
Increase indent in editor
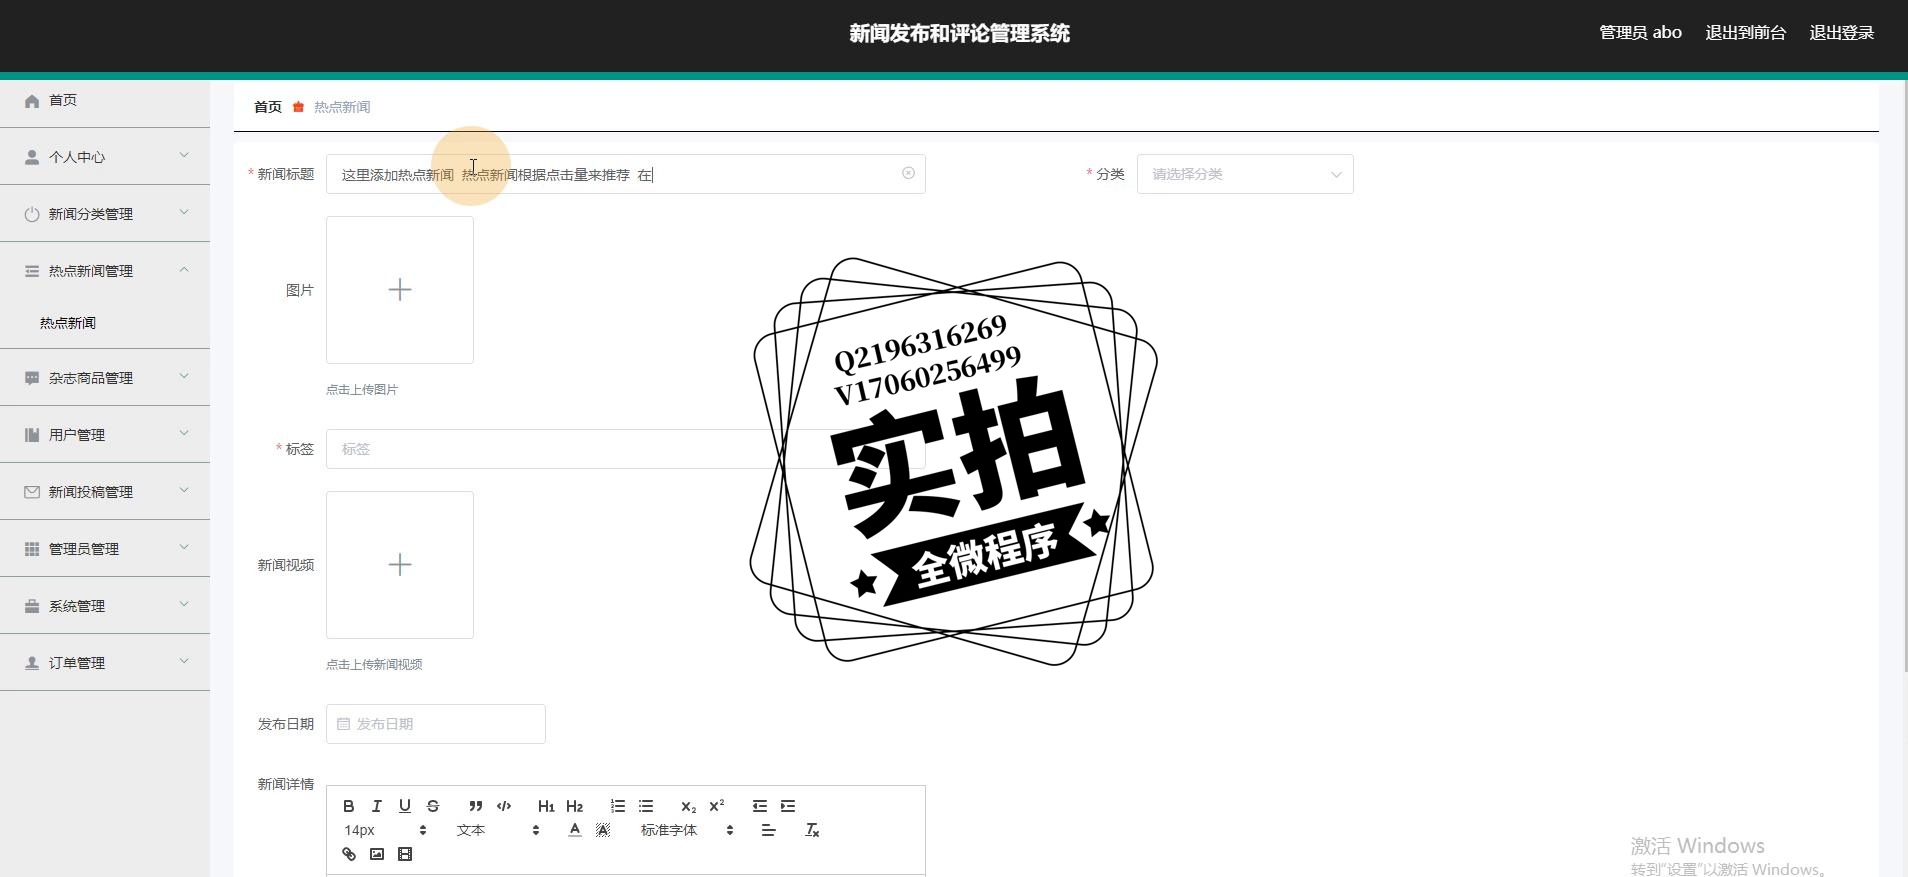[788, 806]
